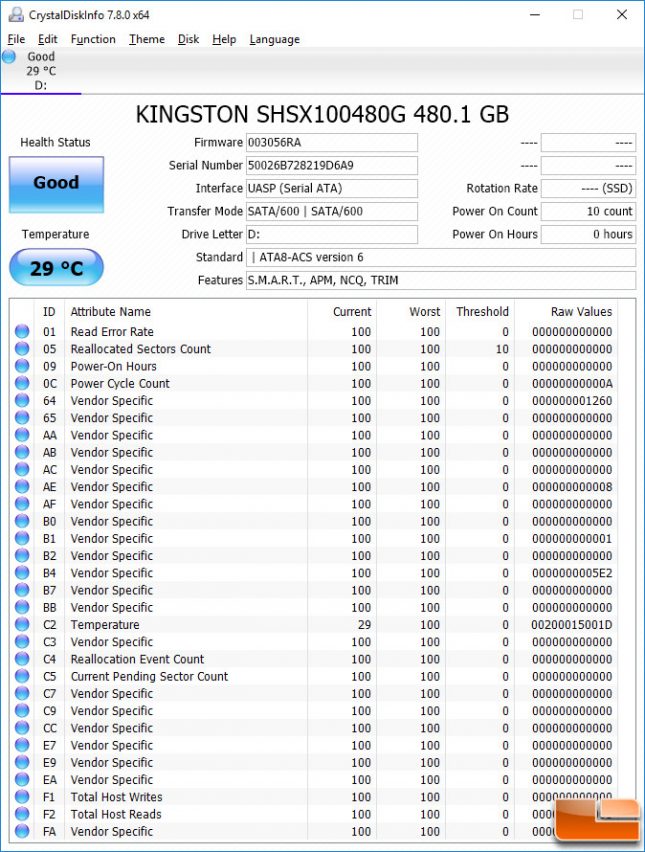Select the Read Error Rate attribute name
The image size is (645, 852).
112,331
